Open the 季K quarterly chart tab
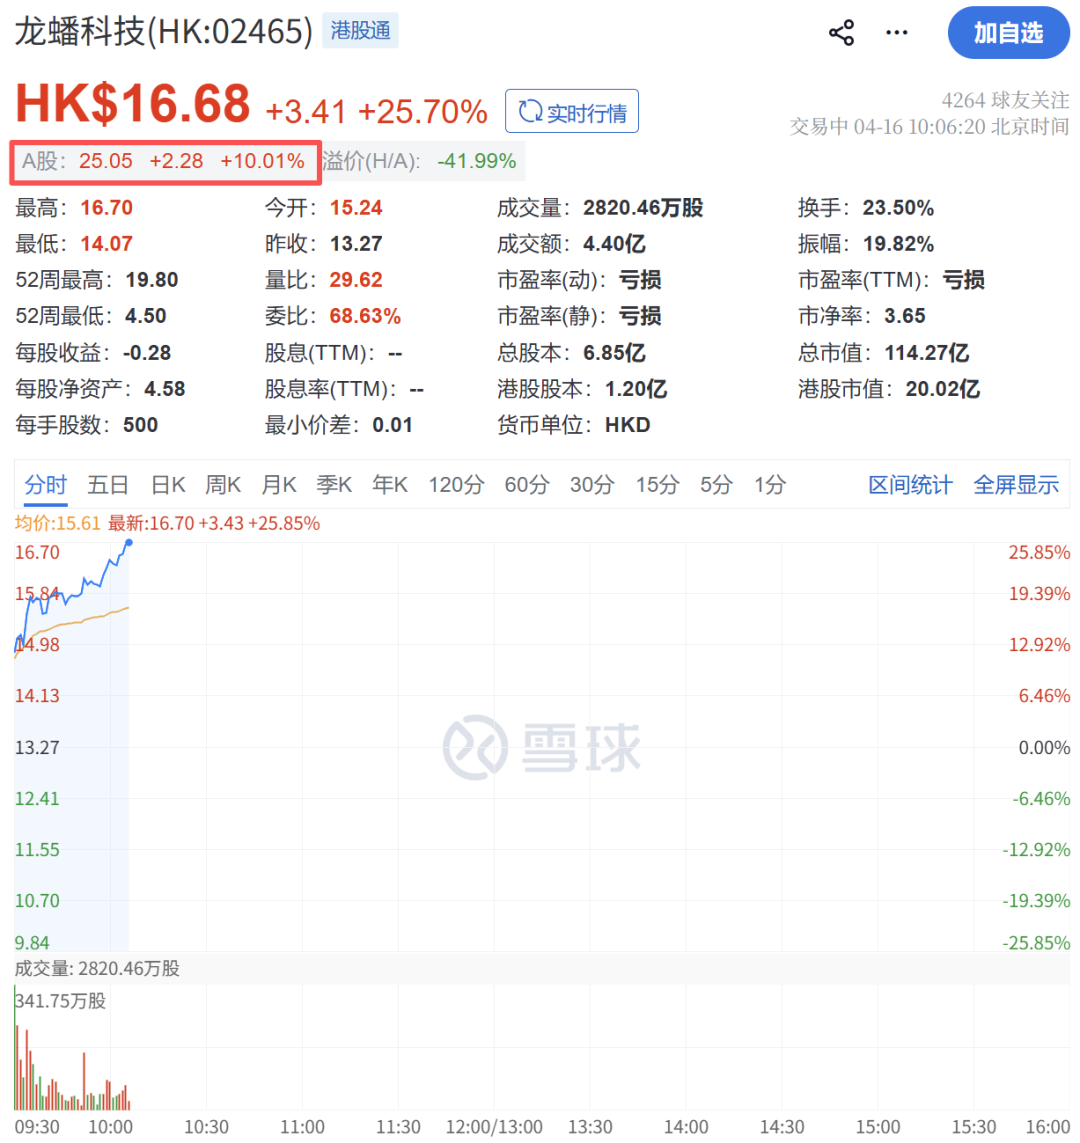This screenshot has height=1143, width=1080. (x=334, y=484)
